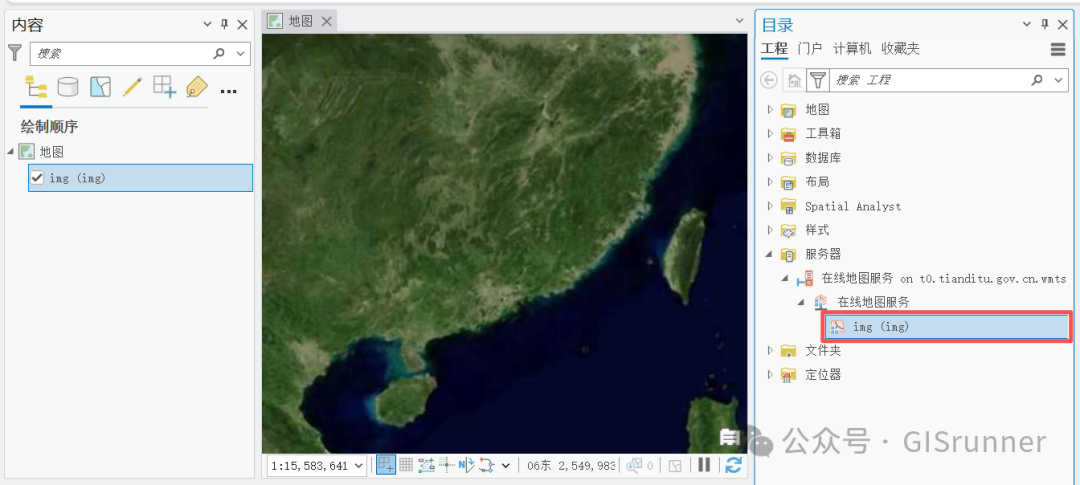Screen dimensions: 1080x485
Task: Open the Contents search box dropdown arrow
Action: pyautogui.click(x=240, y=53)
